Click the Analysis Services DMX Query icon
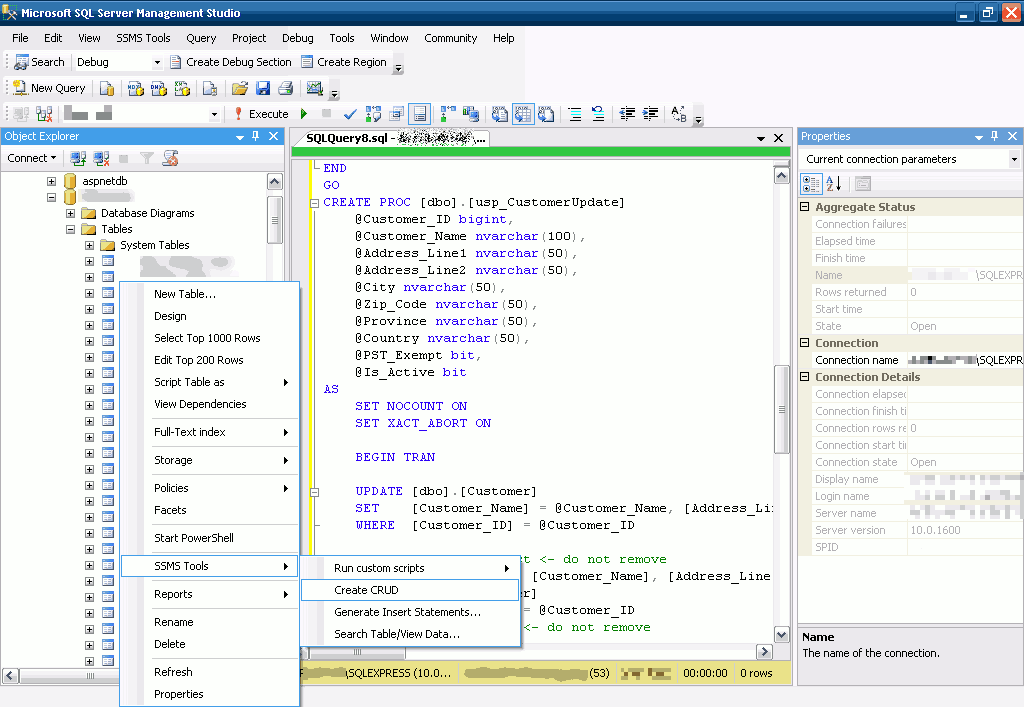This screenshot has width=1024, height=707. (159, 88)
